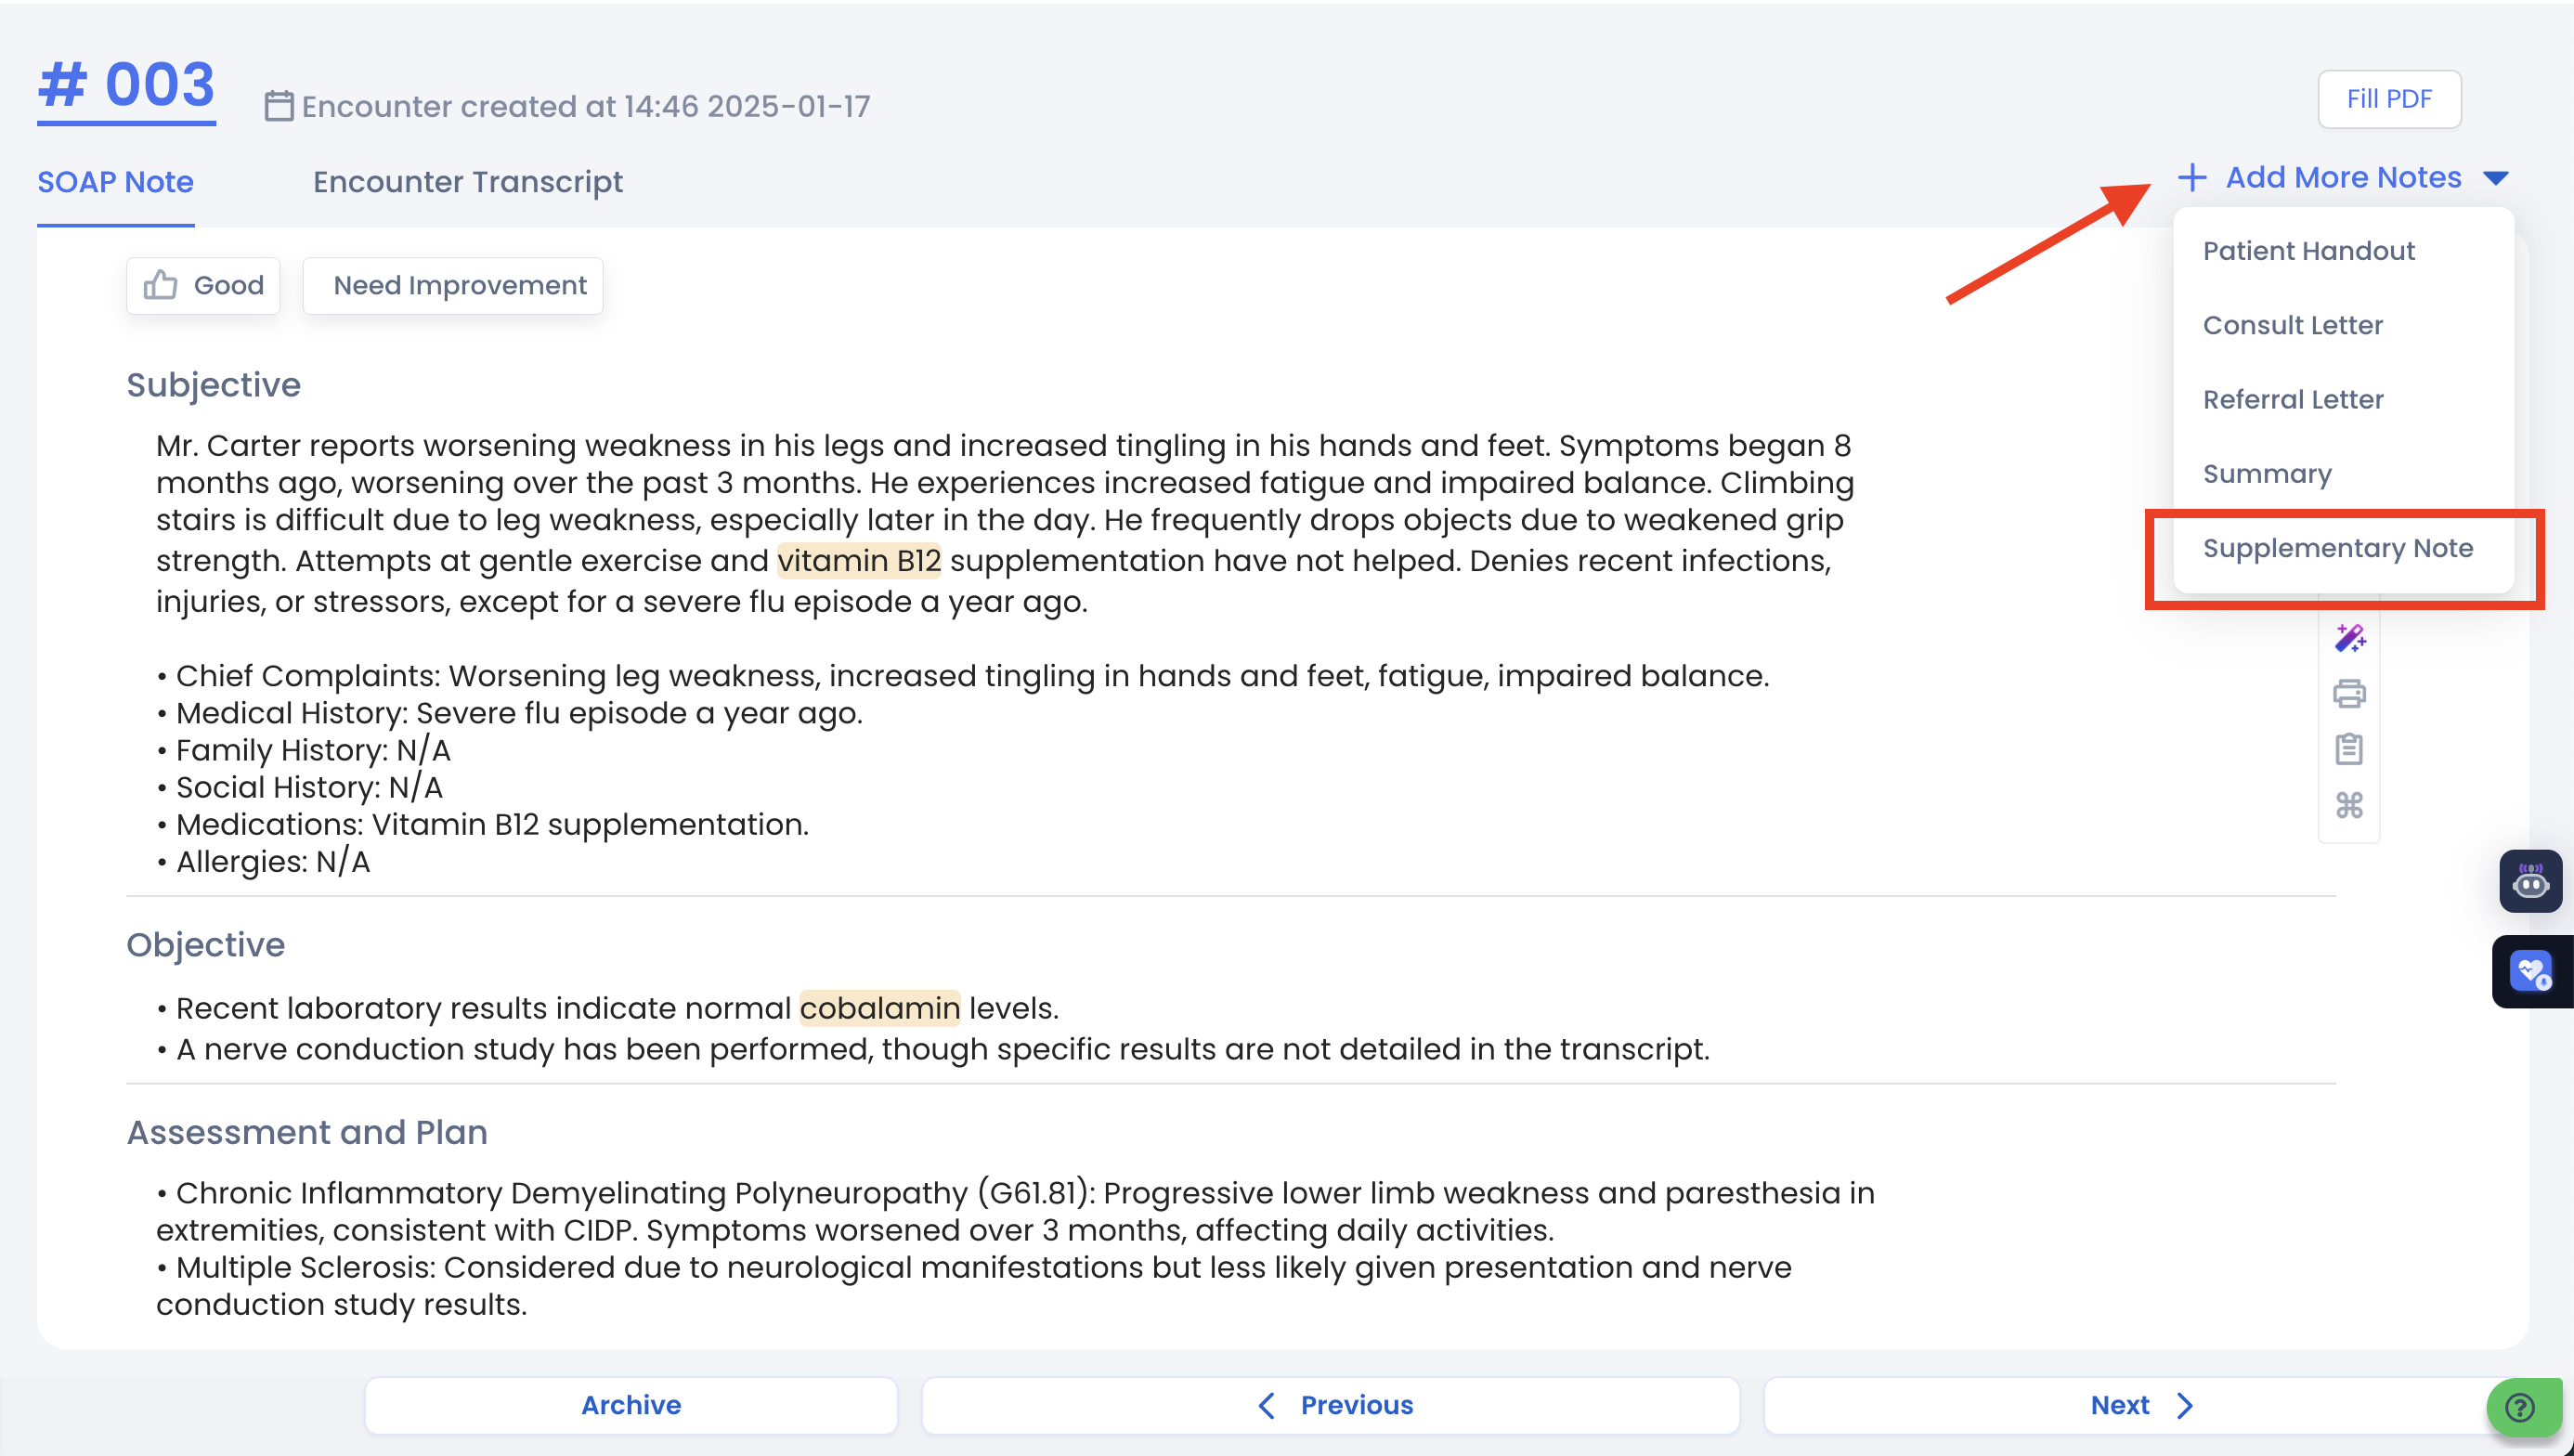Screen dimensions: 2574x1456
Task: Click the command shortcut icon
Action: [2349, 805]
